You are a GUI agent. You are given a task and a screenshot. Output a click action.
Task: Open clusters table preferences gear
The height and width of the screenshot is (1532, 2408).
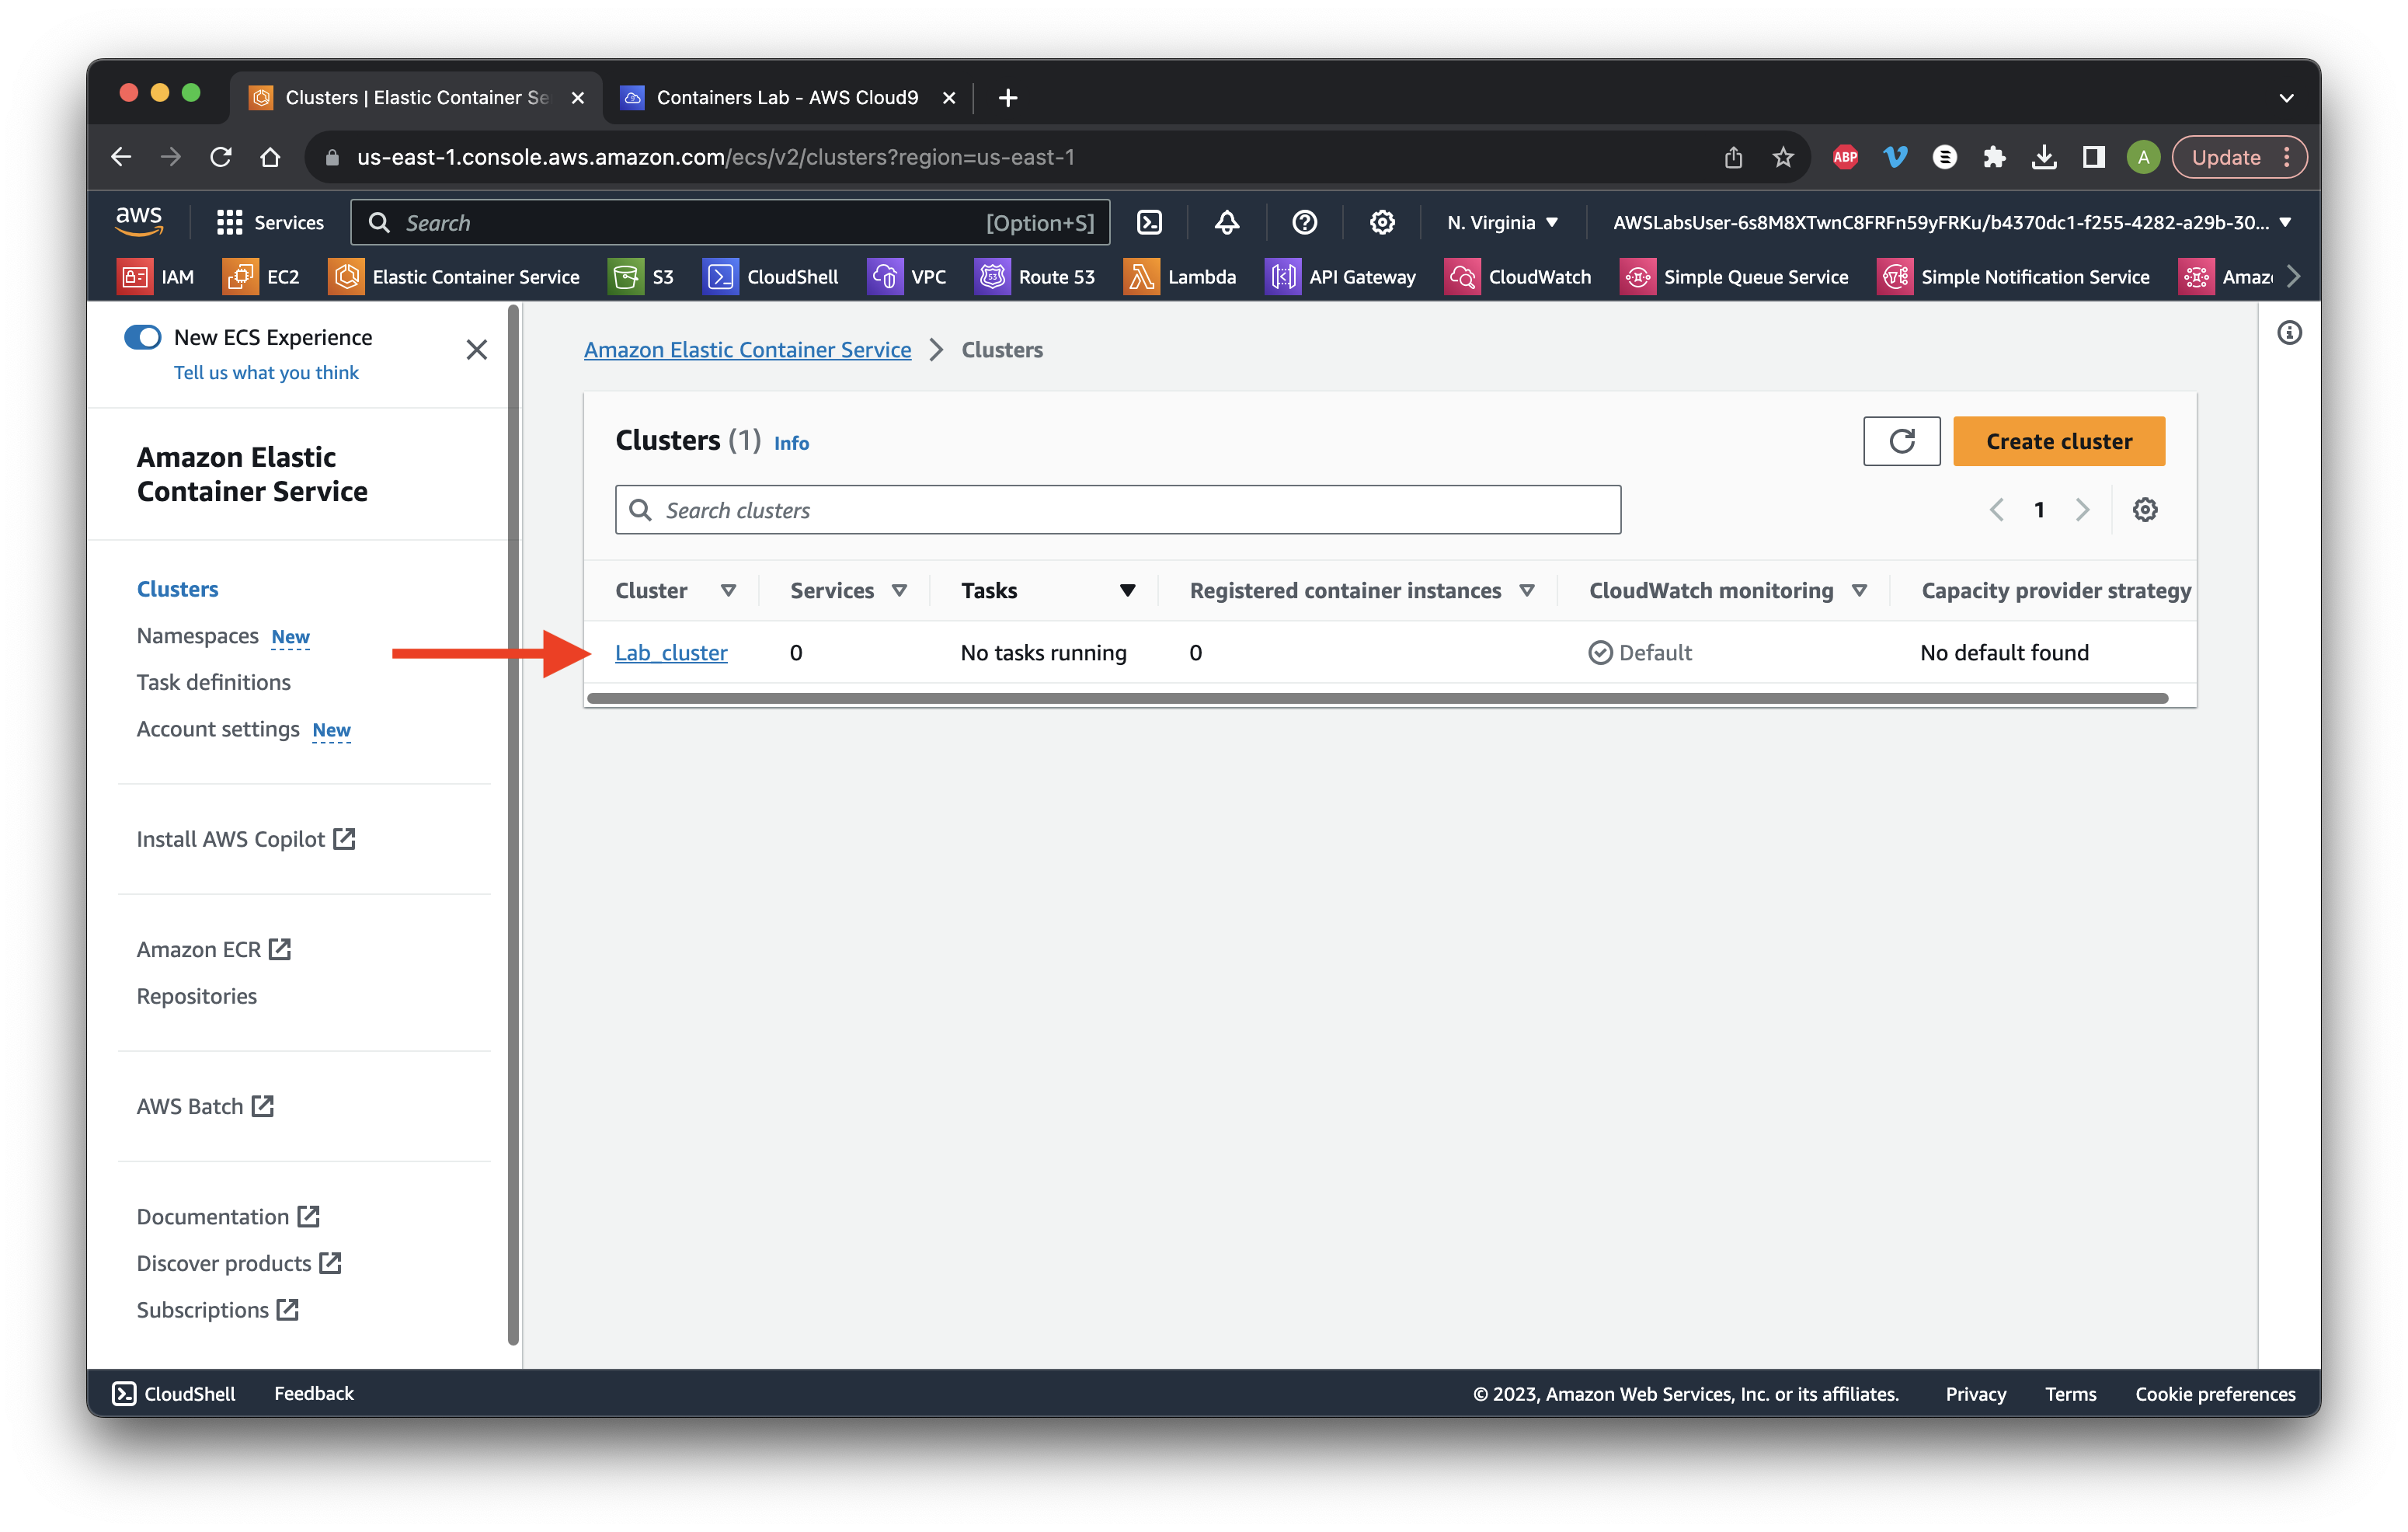click(x=2144, y=510)
